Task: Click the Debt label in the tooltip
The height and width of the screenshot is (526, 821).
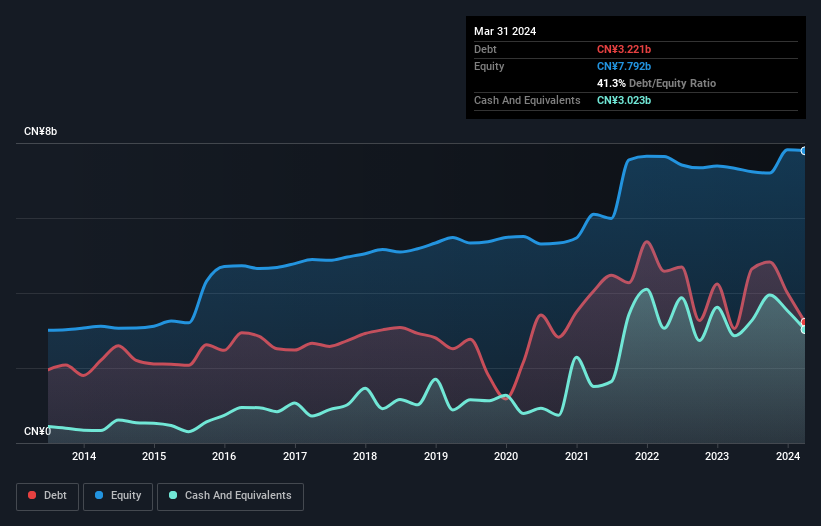Action: pyautogui.click(x=485, y=49)
